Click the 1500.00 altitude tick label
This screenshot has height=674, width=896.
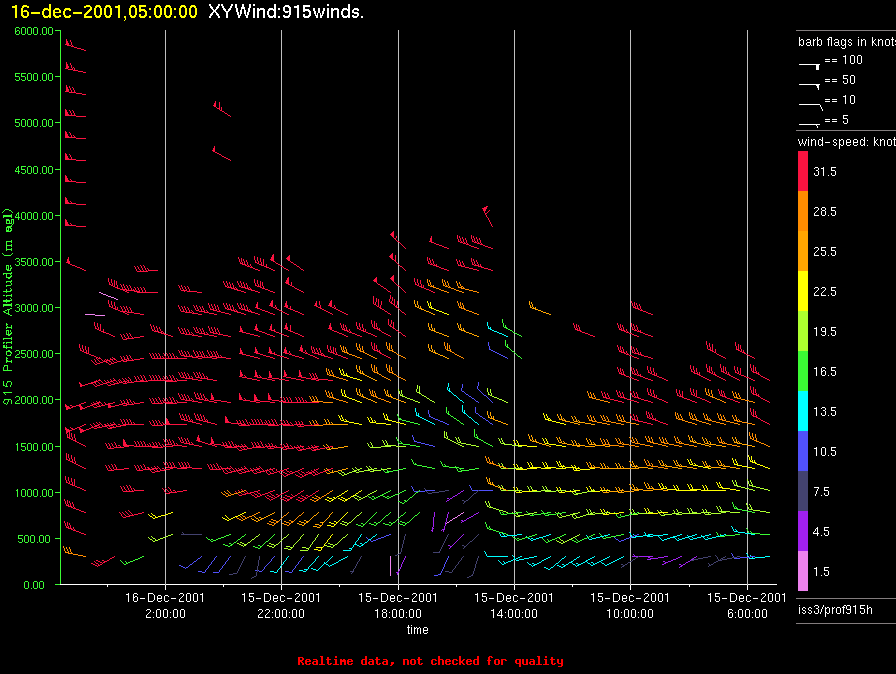34,447
